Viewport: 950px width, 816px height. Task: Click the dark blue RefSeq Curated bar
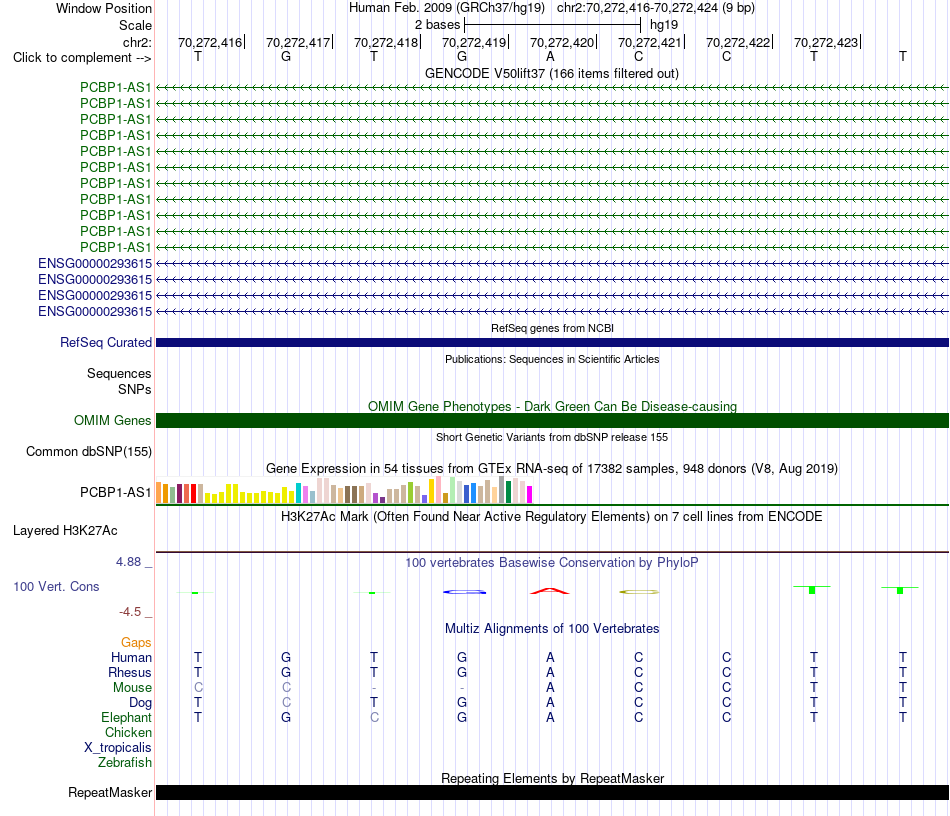click(x=552, y=342)
